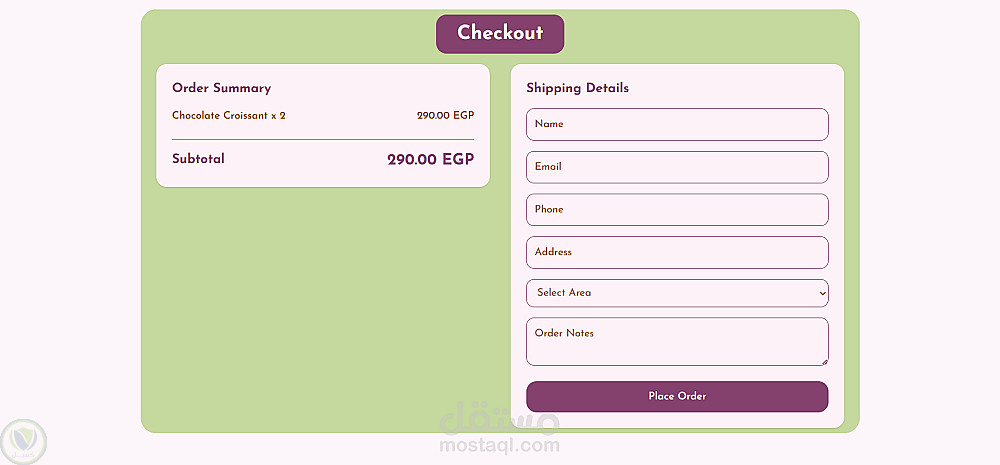Click the Select Area chevron arrow
Viewport: 1000px width, 465px height.
pyautogui.click(x=822, y=293)
